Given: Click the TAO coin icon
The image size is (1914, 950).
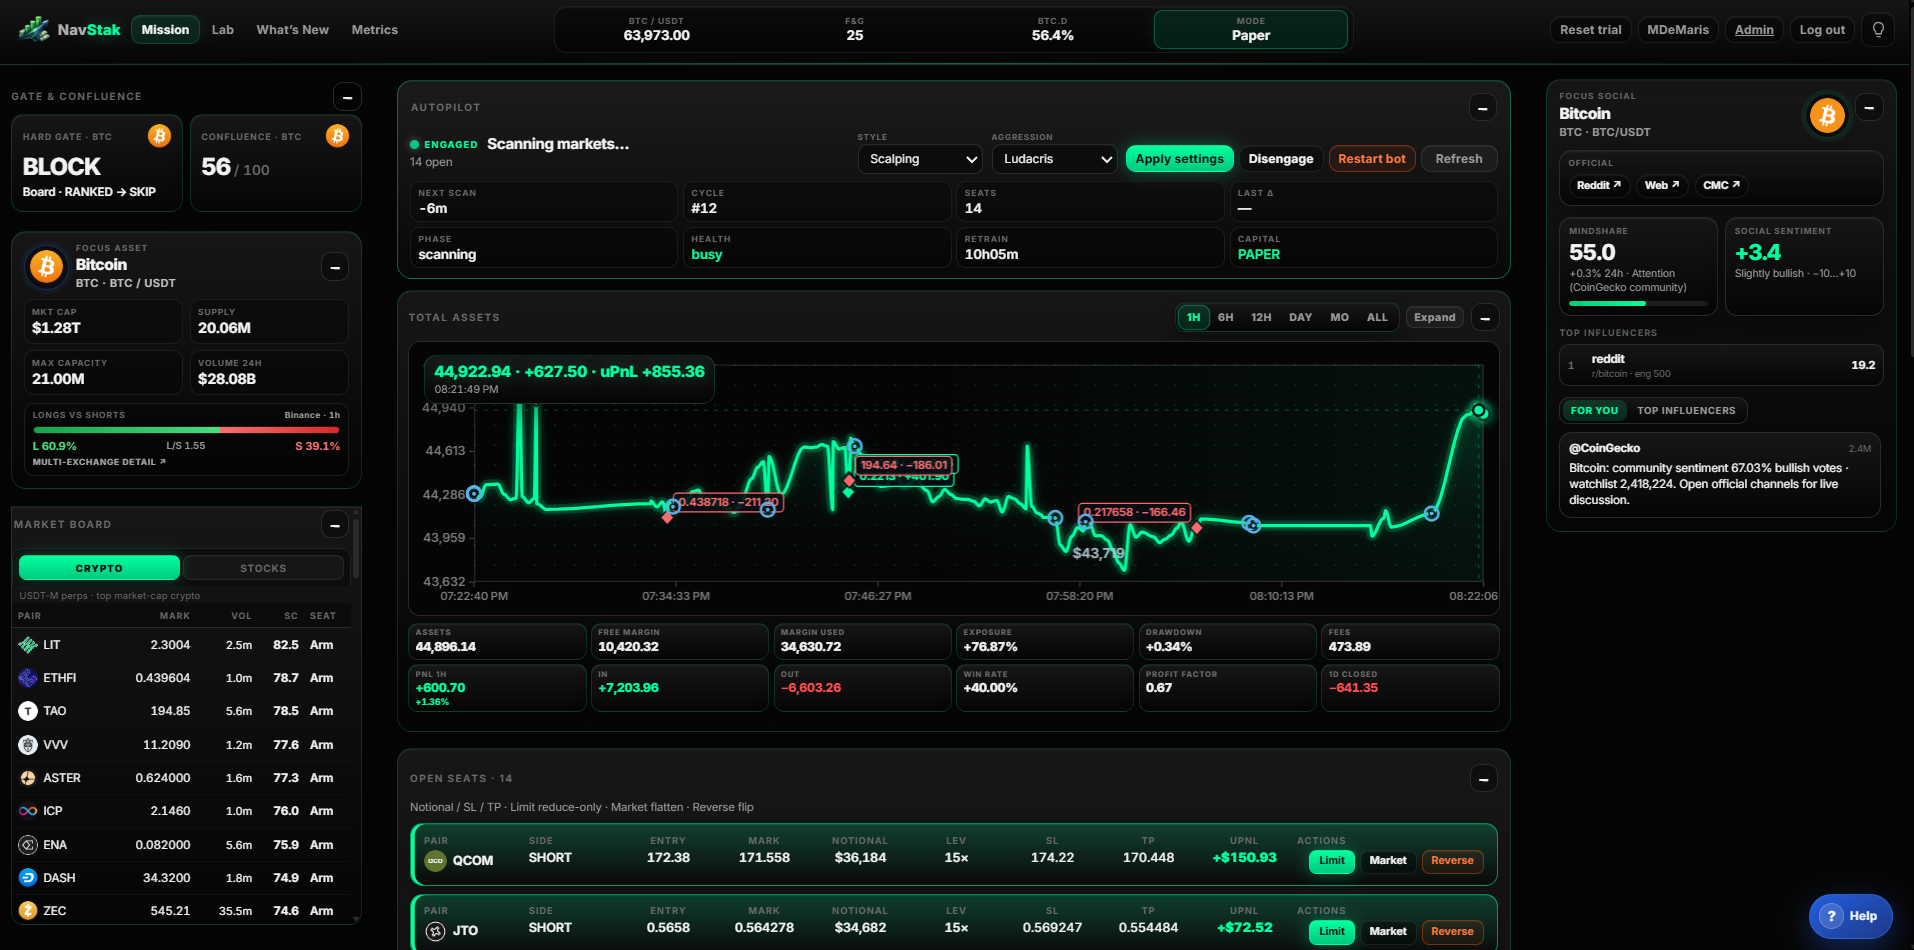Looking at the screenshot, I should point(28,711).
